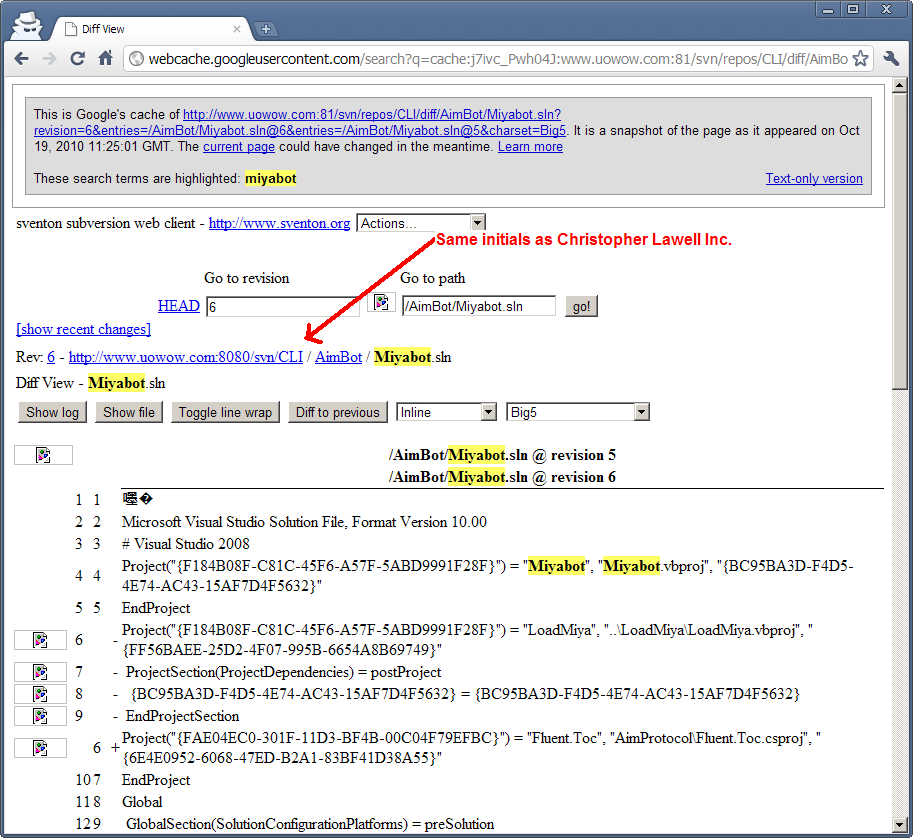Close the Diff View tab
Screen dimensions: 913x838
[x=236, y=29]
